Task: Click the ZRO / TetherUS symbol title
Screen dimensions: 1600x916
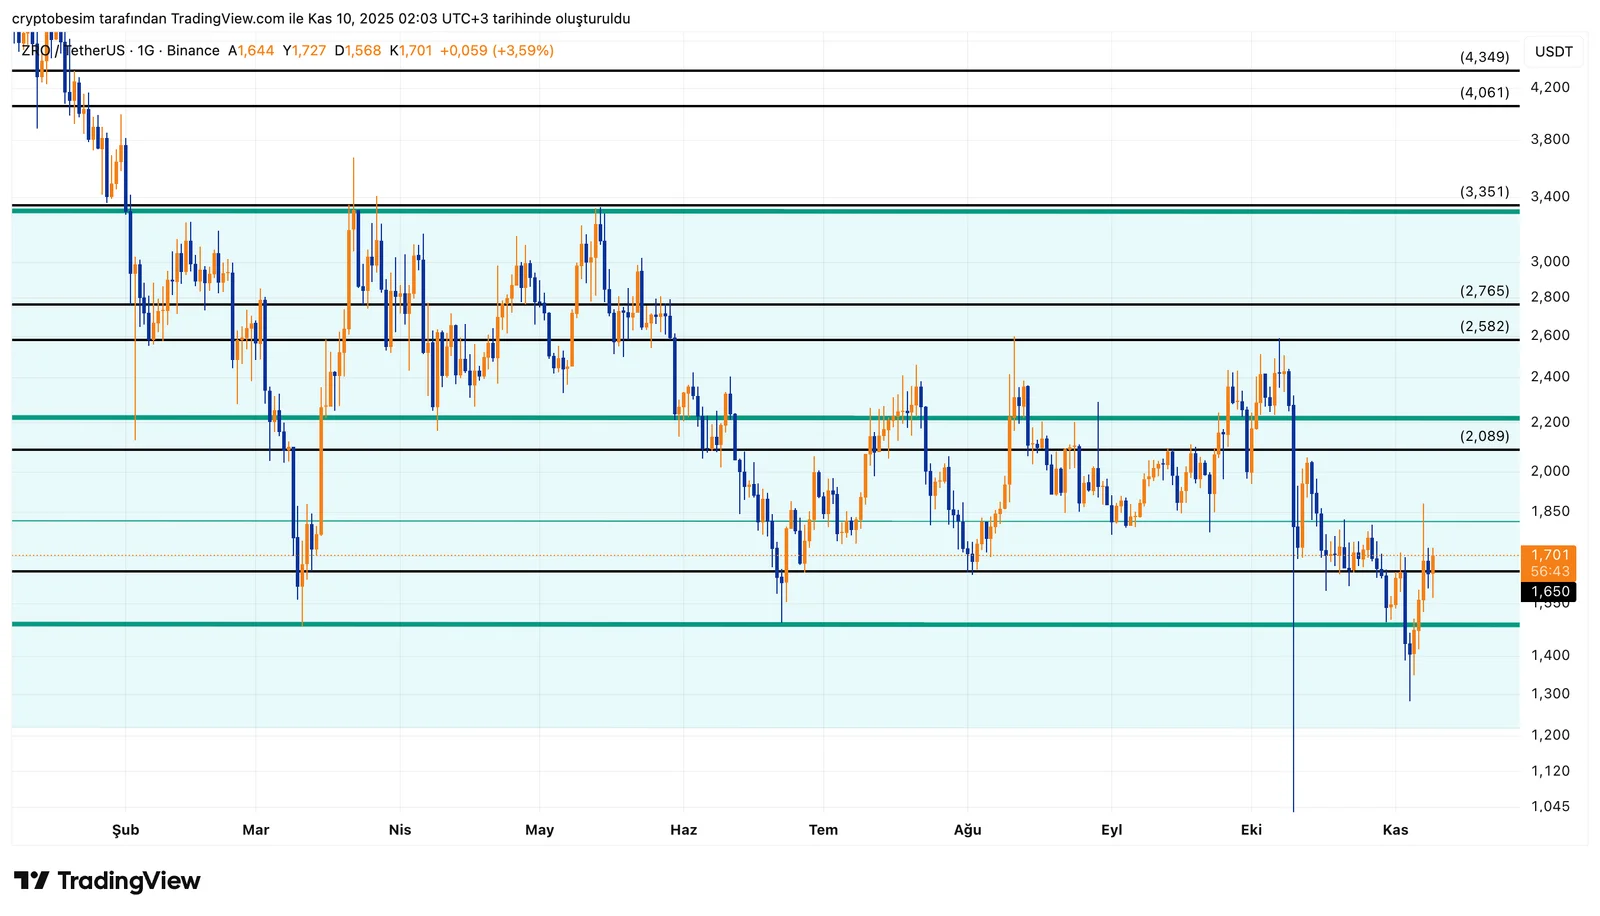Action: point(73,51)
